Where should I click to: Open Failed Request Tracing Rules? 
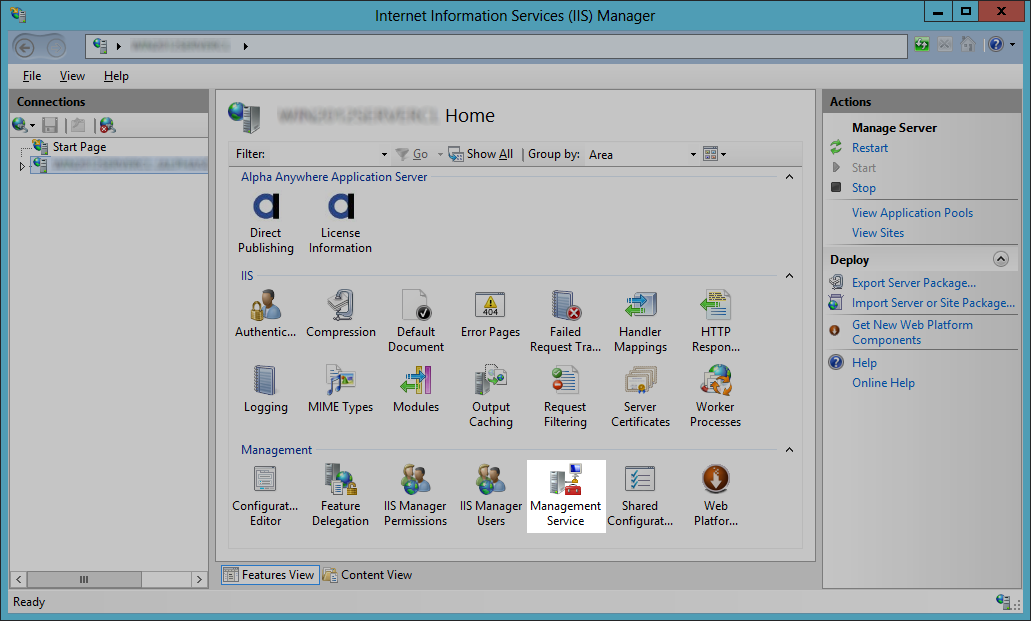coord(565,321)
